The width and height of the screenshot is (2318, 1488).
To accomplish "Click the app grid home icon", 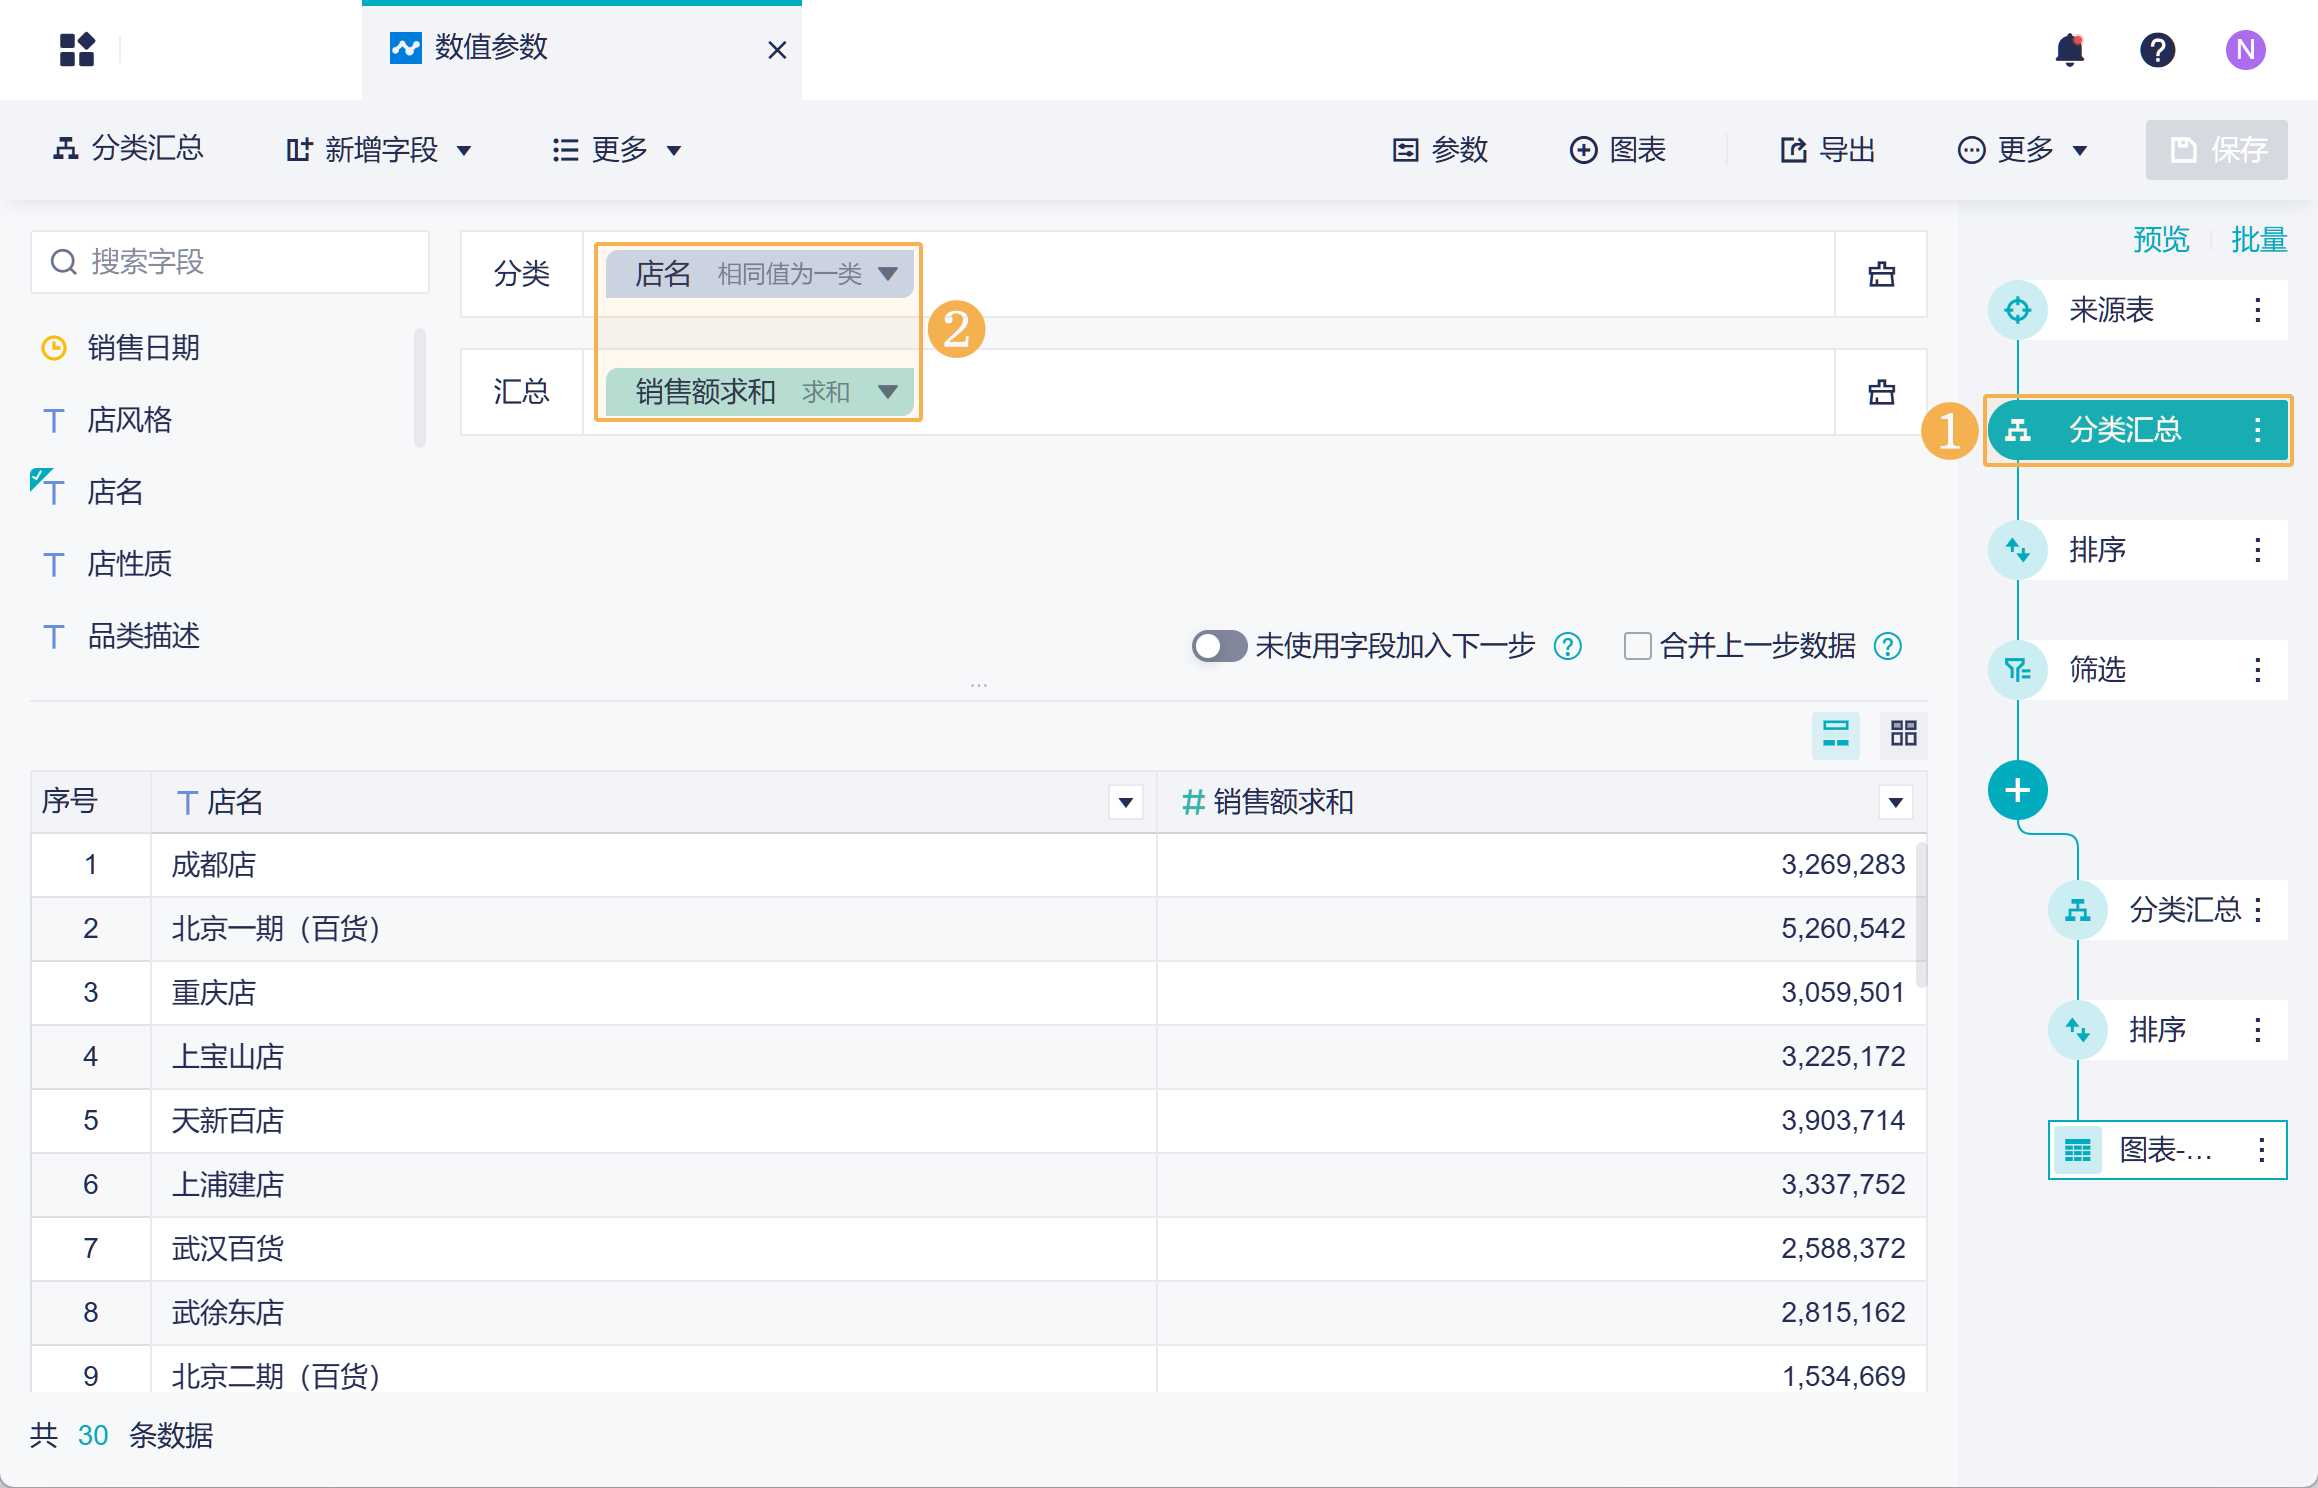I will [77, 50].
